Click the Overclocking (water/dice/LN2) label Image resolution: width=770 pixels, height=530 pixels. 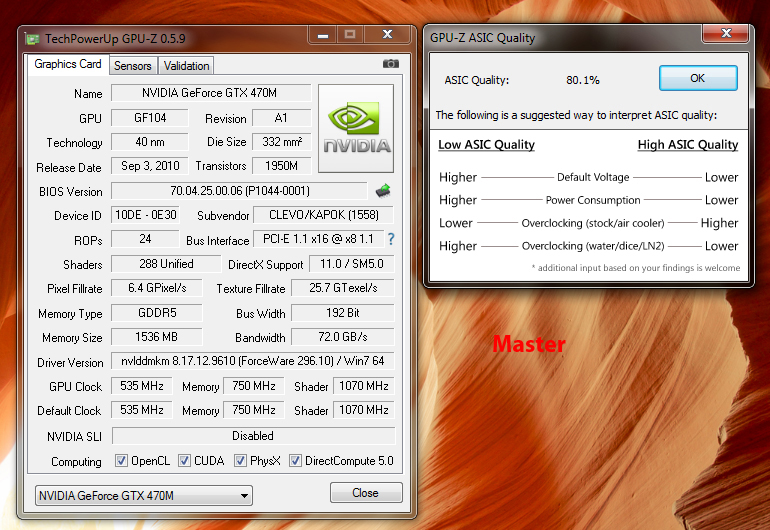tap(593, 246)
